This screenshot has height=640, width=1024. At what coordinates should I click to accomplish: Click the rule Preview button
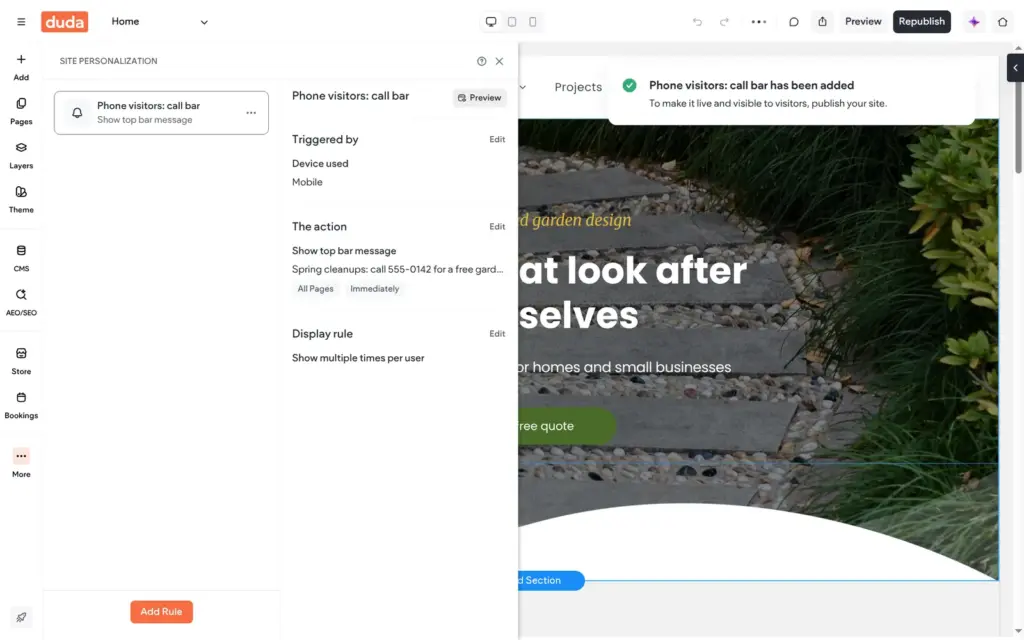(479, 98)
